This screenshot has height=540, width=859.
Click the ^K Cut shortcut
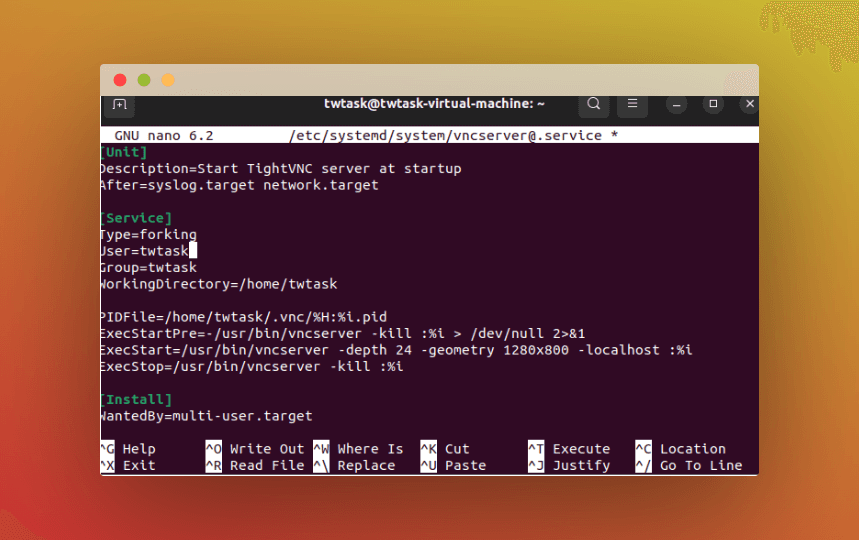coord(445,449)
